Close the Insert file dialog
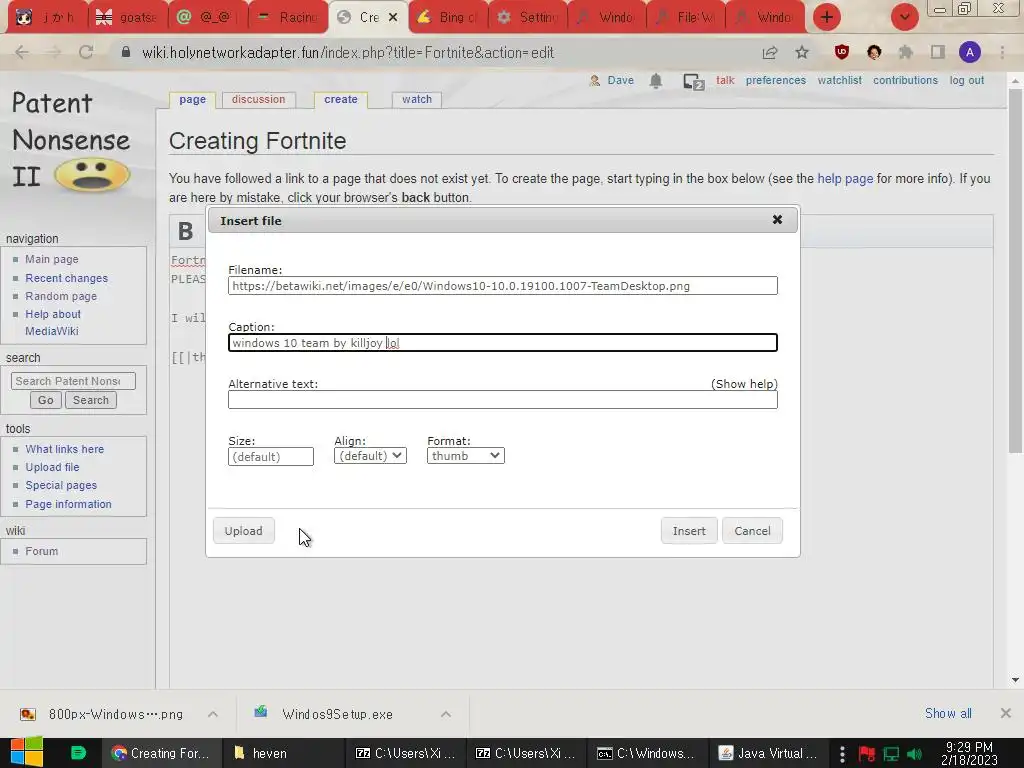 point(777,220)
